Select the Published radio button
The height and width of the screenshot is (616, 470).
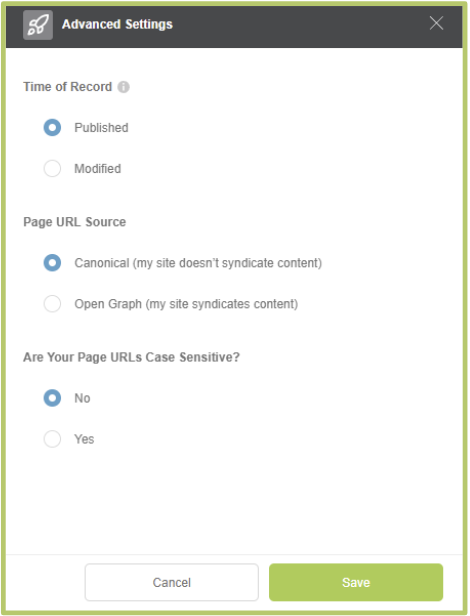click(52, 128)
